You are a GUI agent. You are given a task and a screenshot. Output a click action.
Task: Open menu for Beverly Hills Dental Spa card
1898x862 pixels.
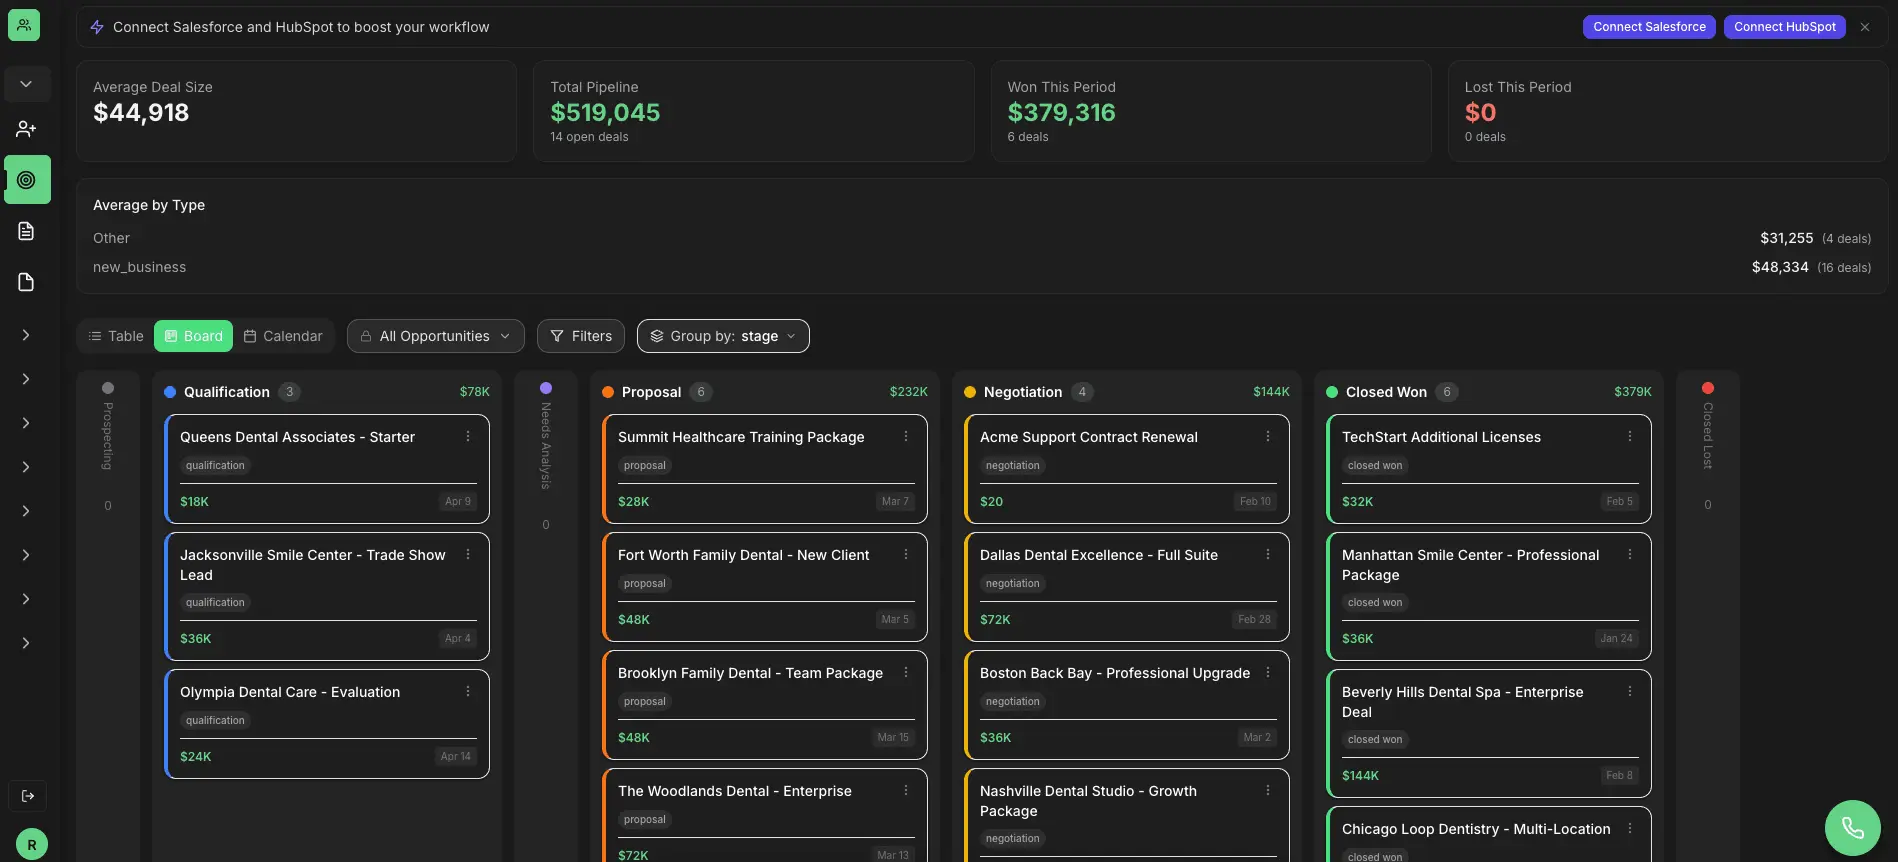click(x=1630, y=691)
